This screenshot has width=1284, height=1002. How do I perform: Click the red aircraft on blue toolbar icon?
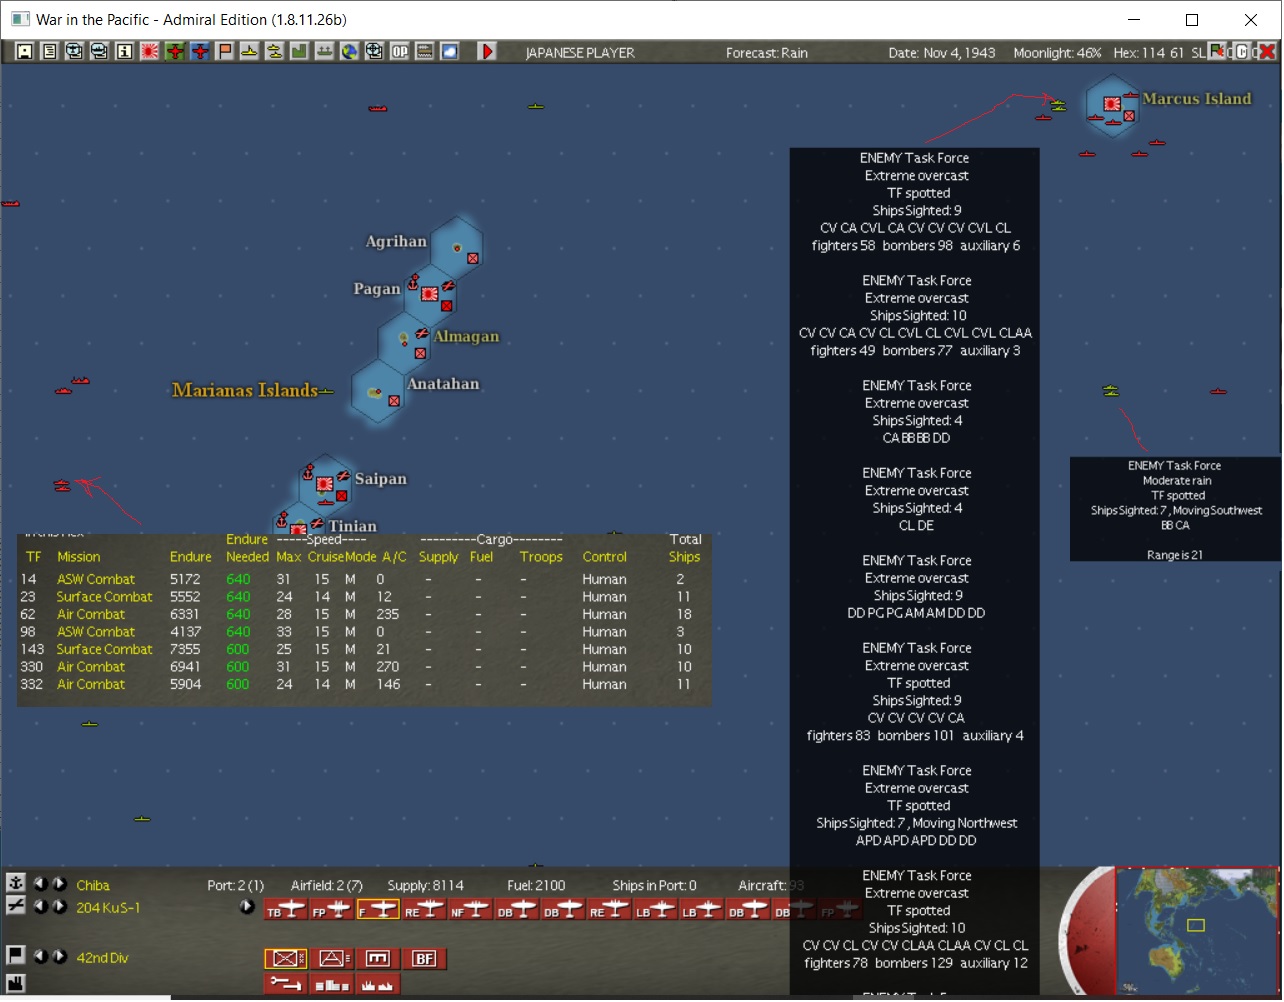pos(200,52)
